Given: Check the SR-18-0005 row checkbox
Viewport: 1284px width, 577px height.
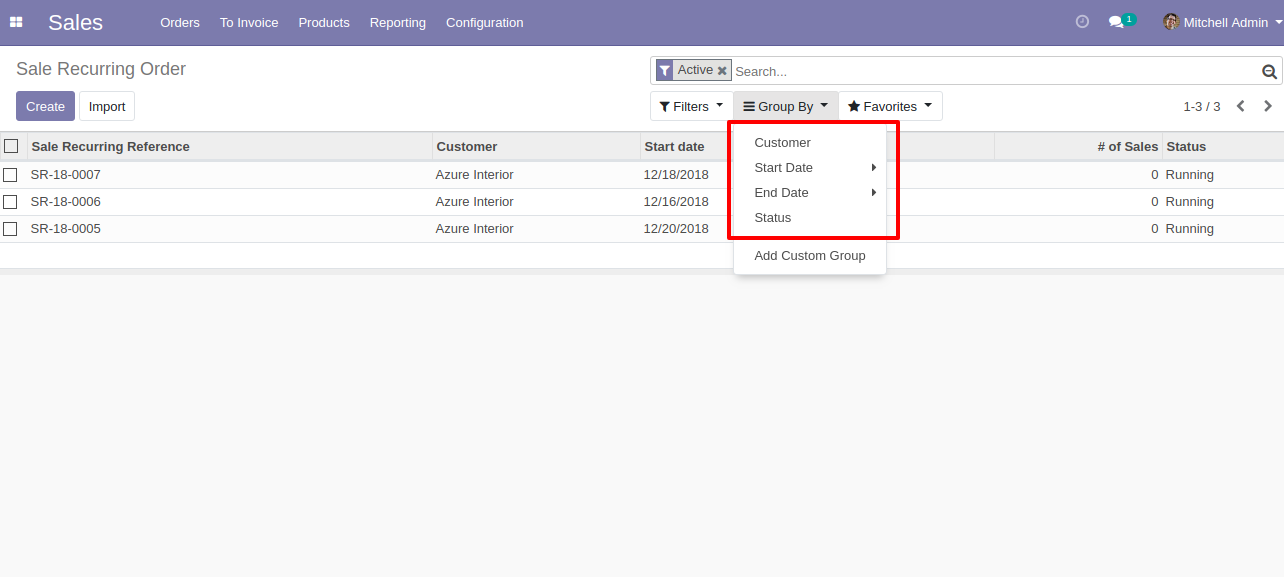Looking at the screenshot, I should point(10,229).
